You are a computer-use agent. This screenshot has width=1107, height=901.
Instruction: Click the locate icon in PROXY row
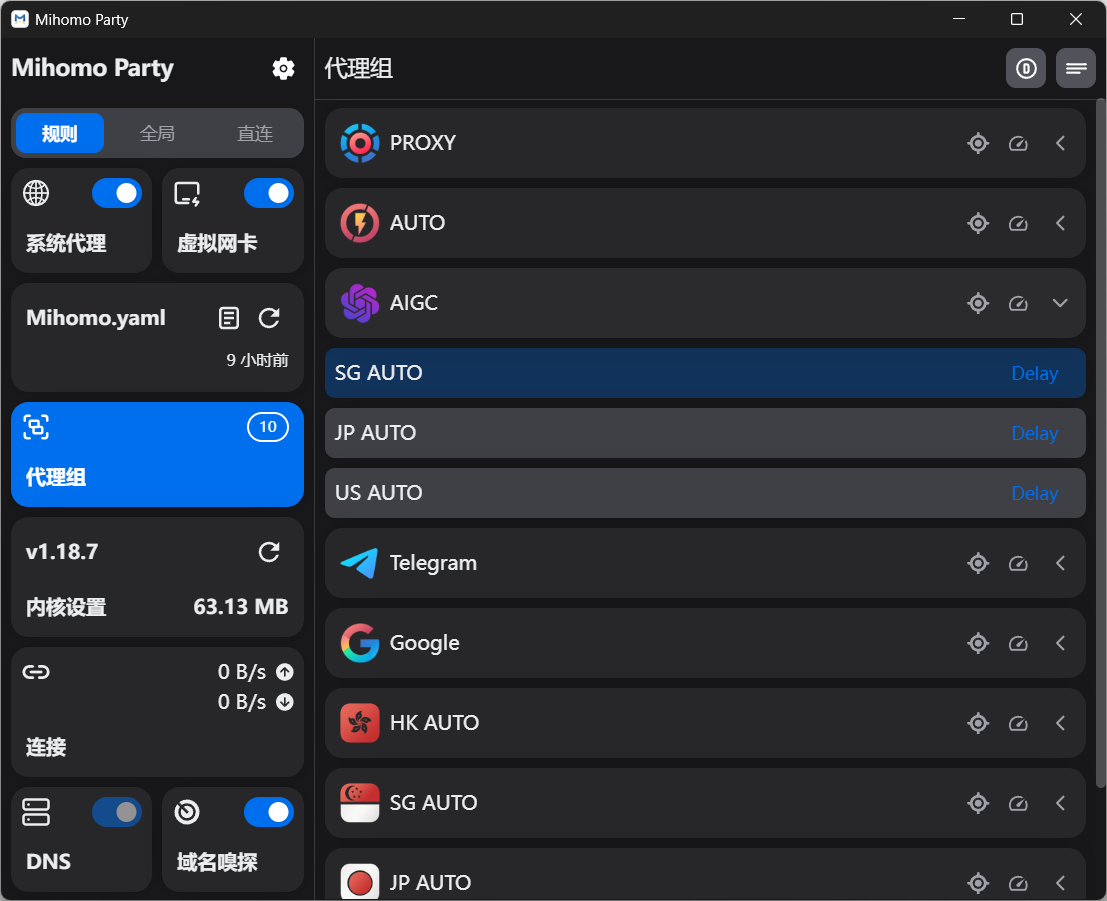978,143
